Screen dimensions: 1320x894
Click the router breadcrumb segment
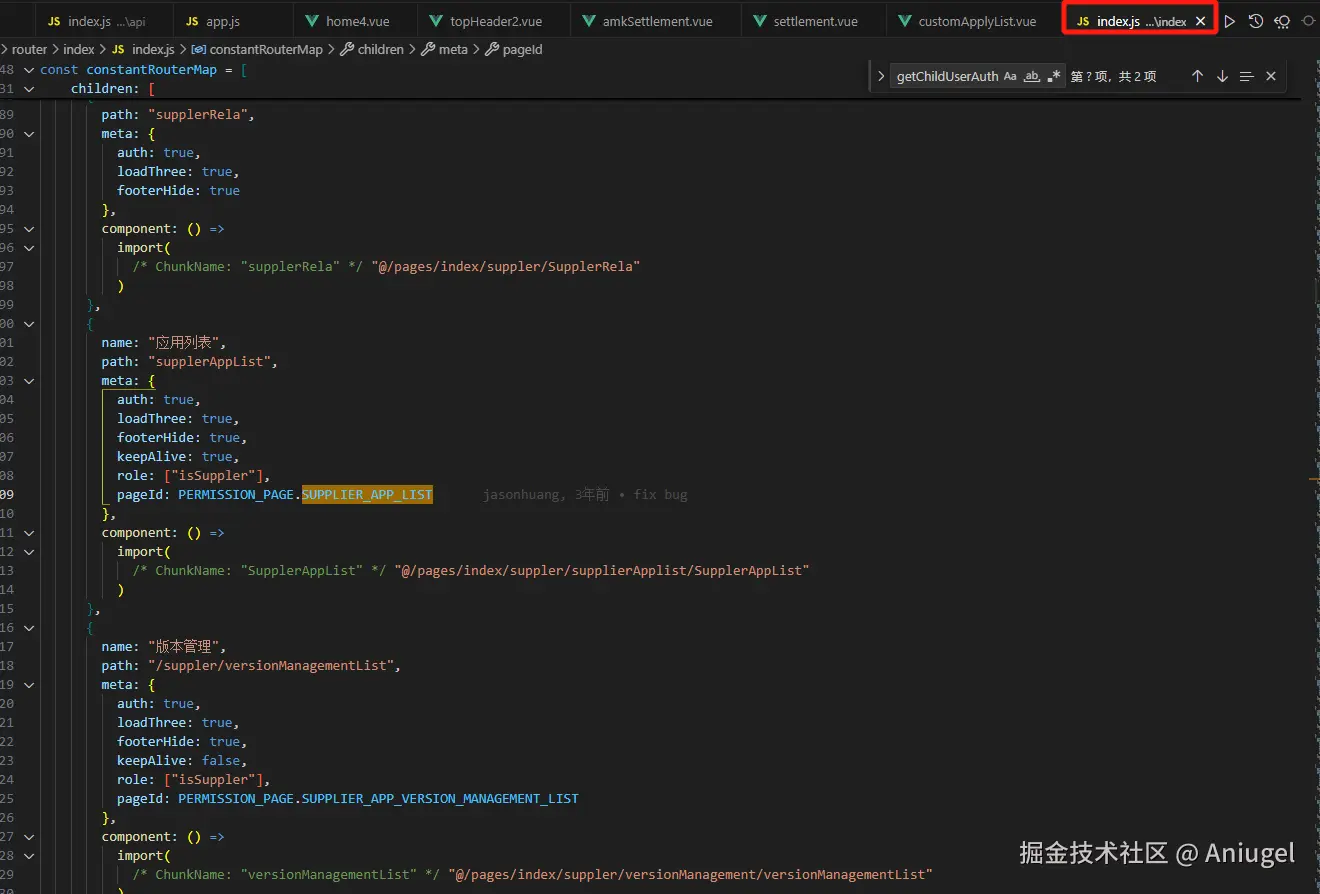coord(29,49)
